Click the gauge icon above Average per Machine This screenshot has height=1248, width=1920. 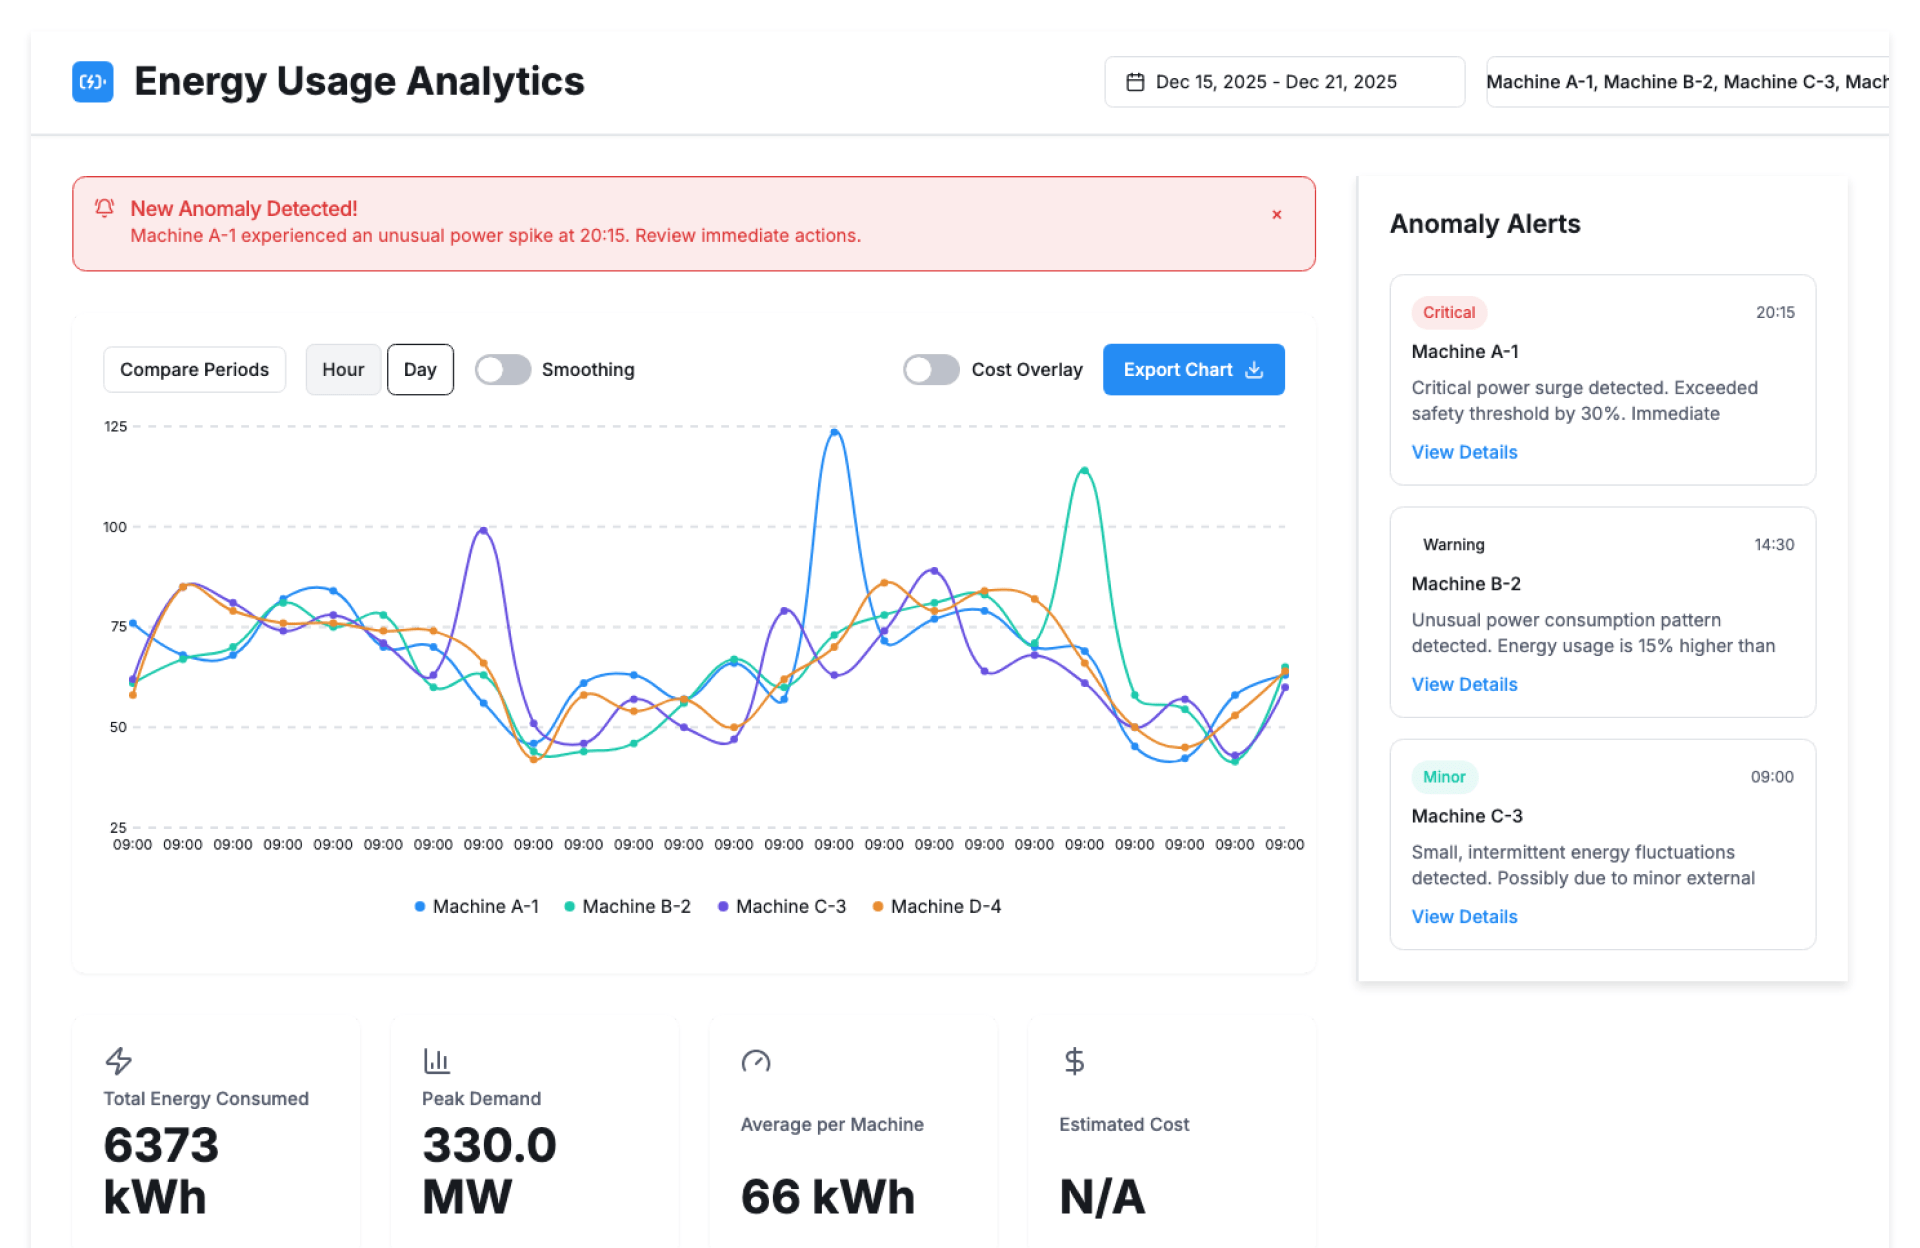(756, 1061)
